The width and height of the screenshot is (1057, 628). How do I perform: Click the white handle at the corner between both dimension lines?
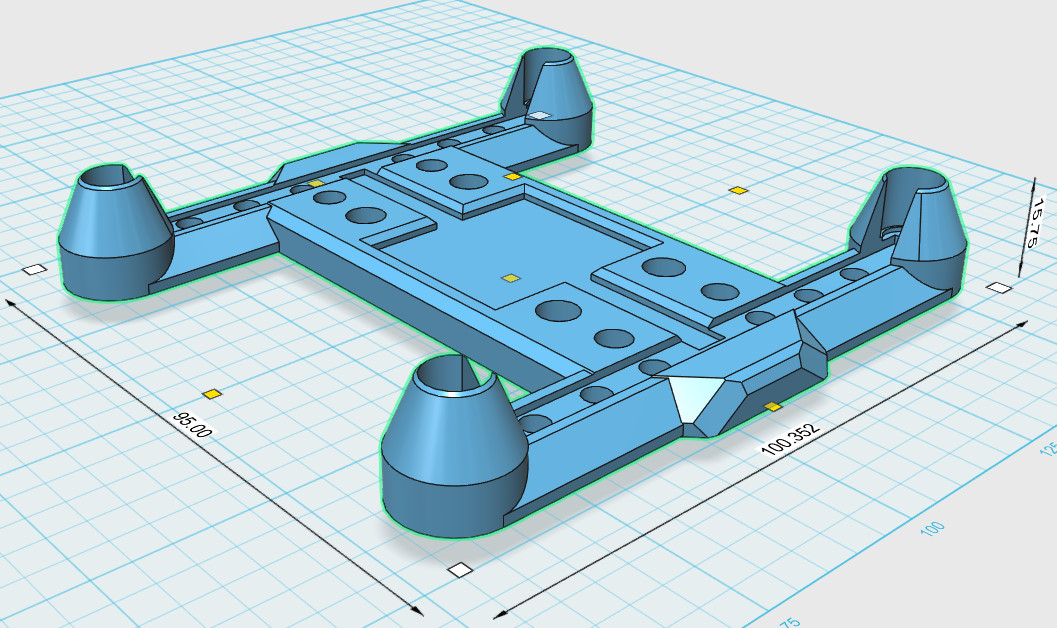tap(460, 570)
